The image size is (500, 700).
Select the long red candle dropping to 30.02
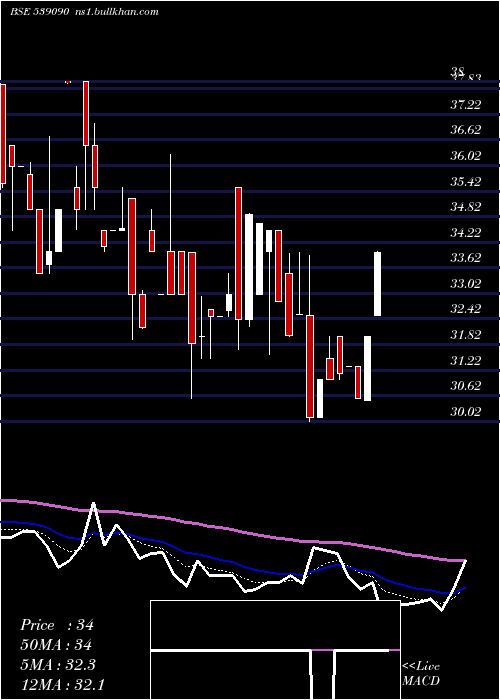[310, 366]
